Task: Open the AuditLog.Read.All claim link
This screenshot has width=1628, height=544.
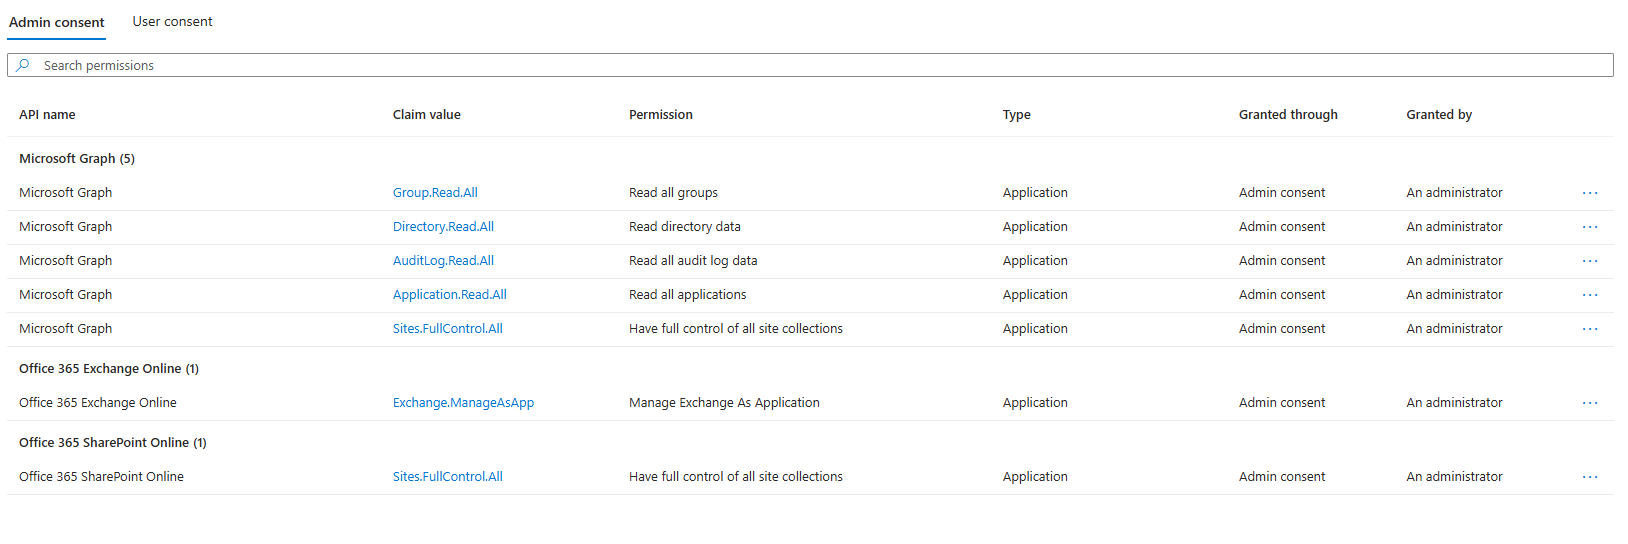Action: [443, 261]
